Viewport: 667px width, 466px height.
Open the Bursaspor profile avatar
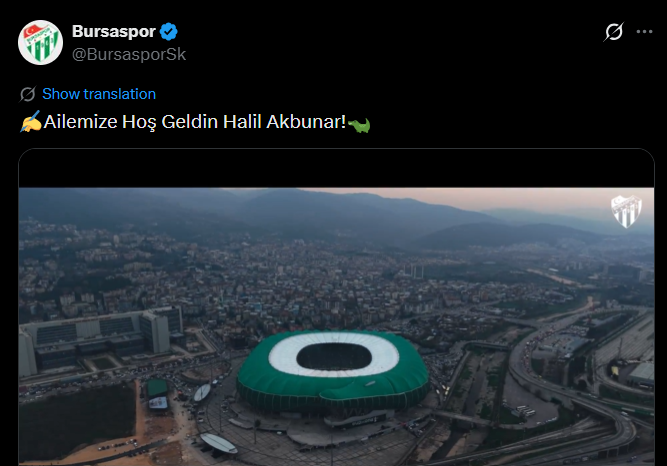pyautogui.click(x=41, y=42)
